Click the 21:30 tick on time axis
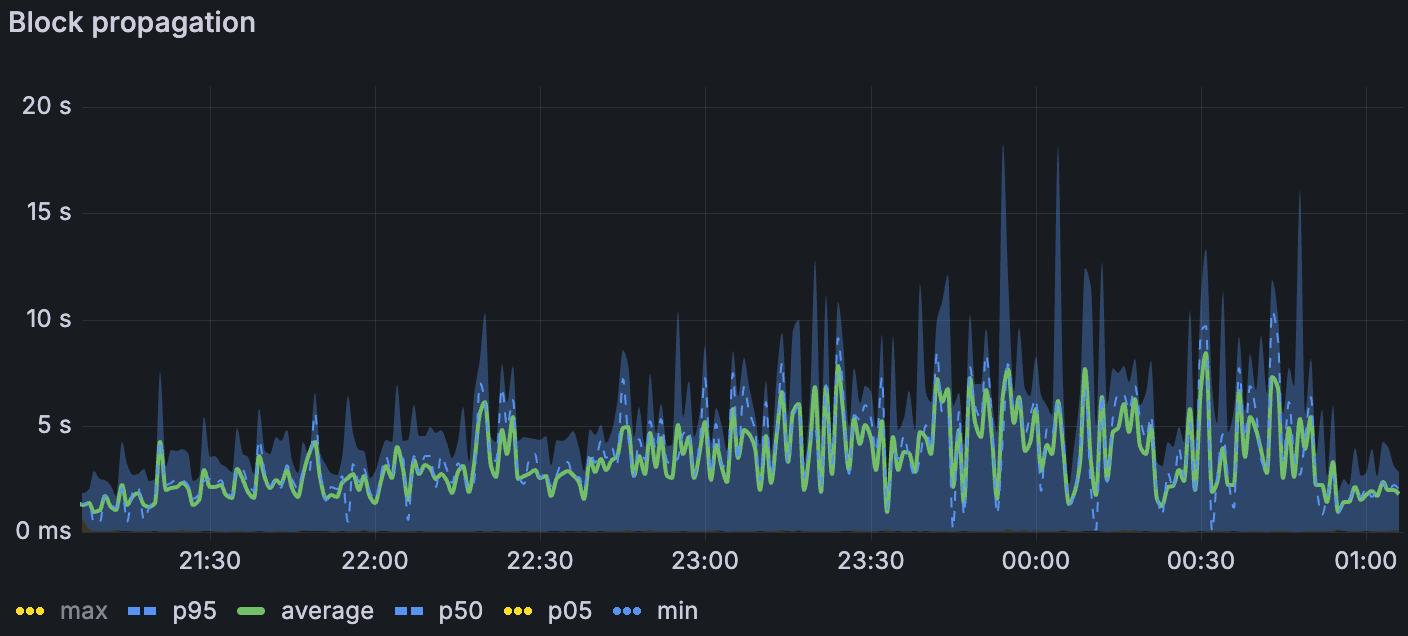 pos(209,561)
